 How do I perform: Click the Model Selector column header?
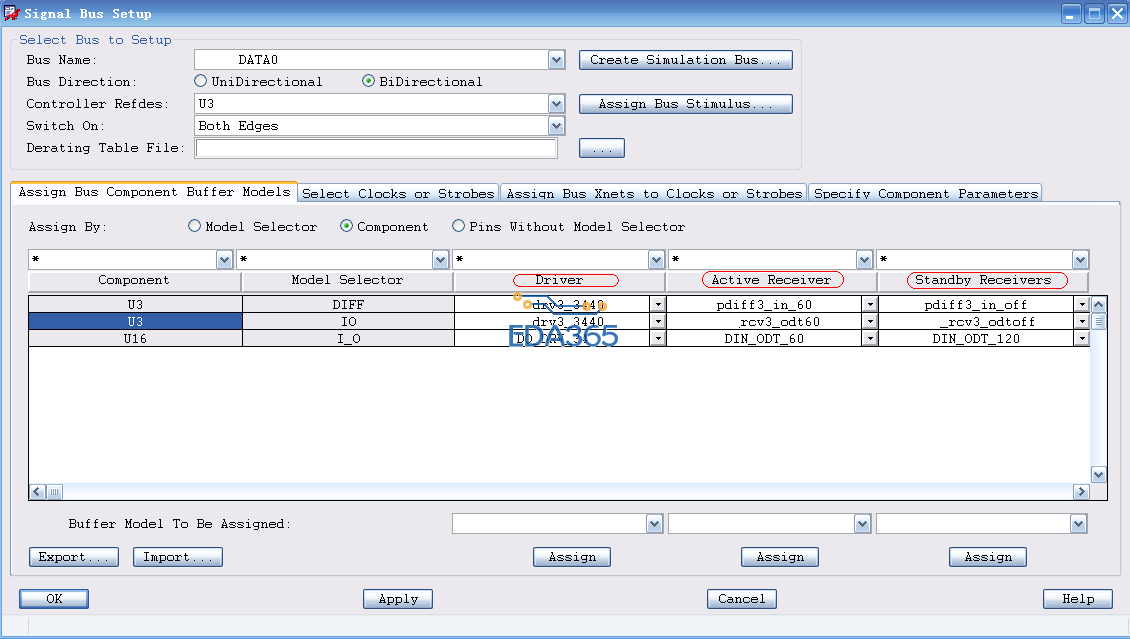pos(347,280)
